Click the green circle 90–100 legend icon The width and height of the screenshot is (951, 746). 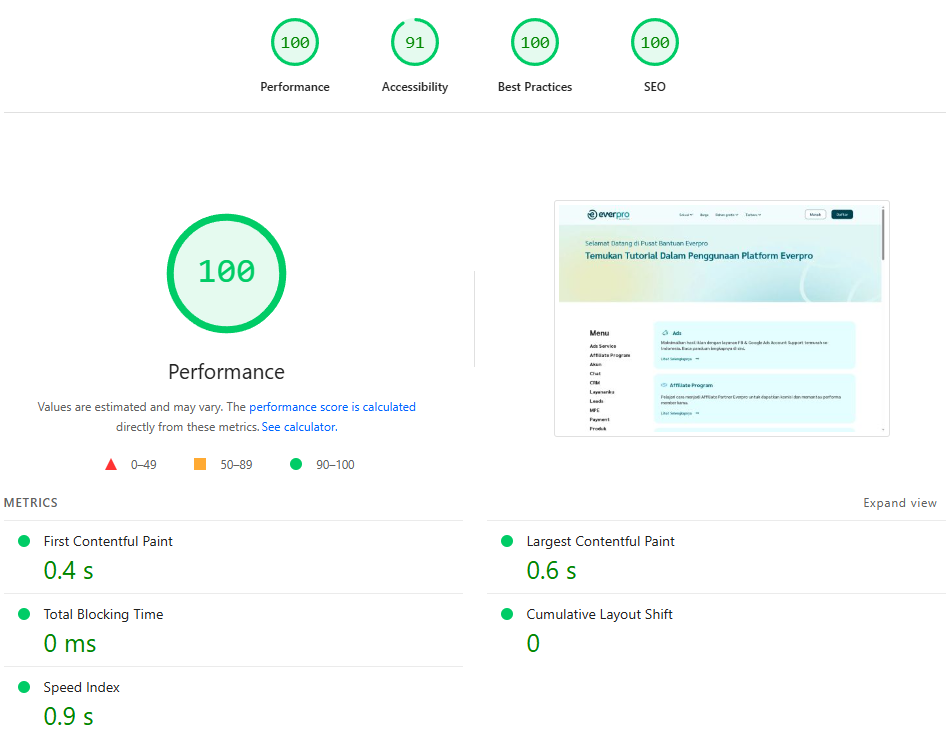(296, 464)
